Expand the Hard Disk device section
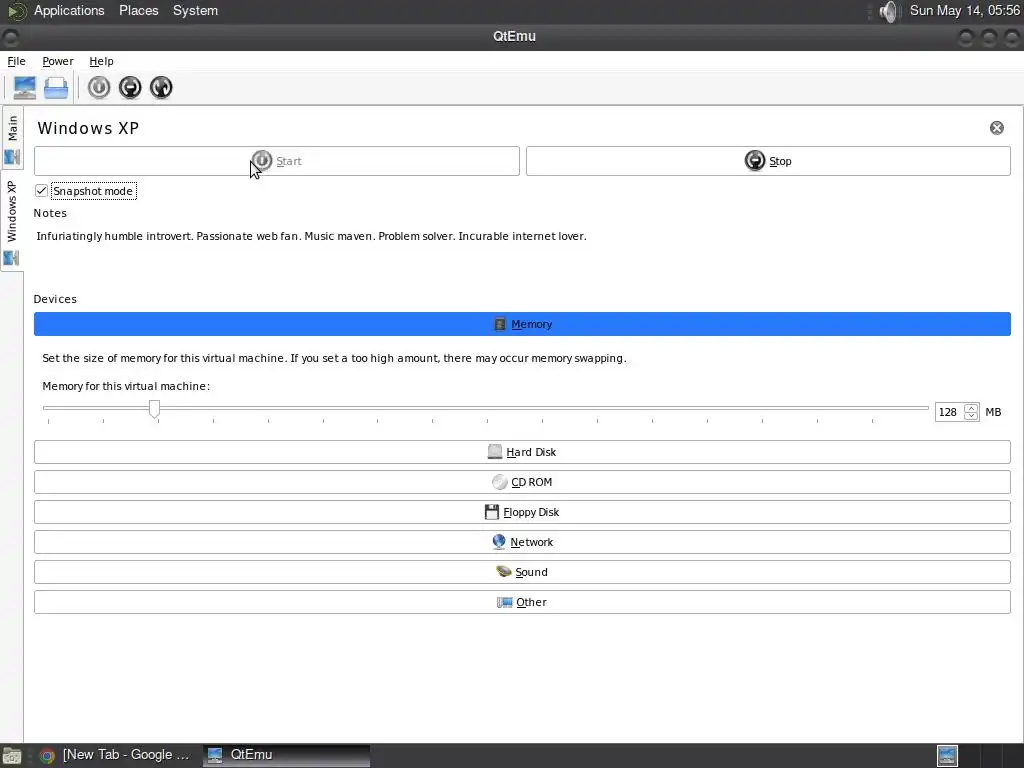This screenshot has width=1024, height=768. pyautogui.click(x=522, y=452)
